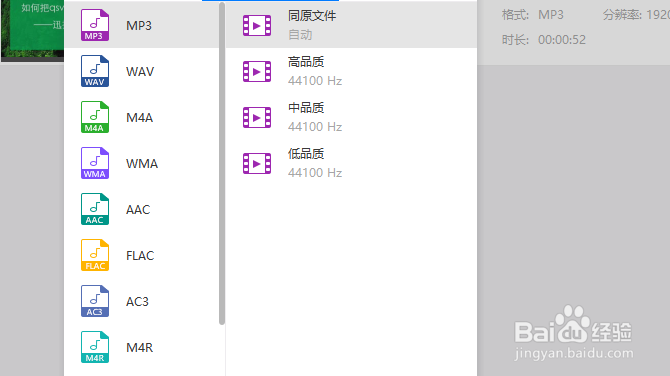Select 低品质 44100 Hz quality preset
Viewport: 670px width, 376px height.
pos(351,163)
